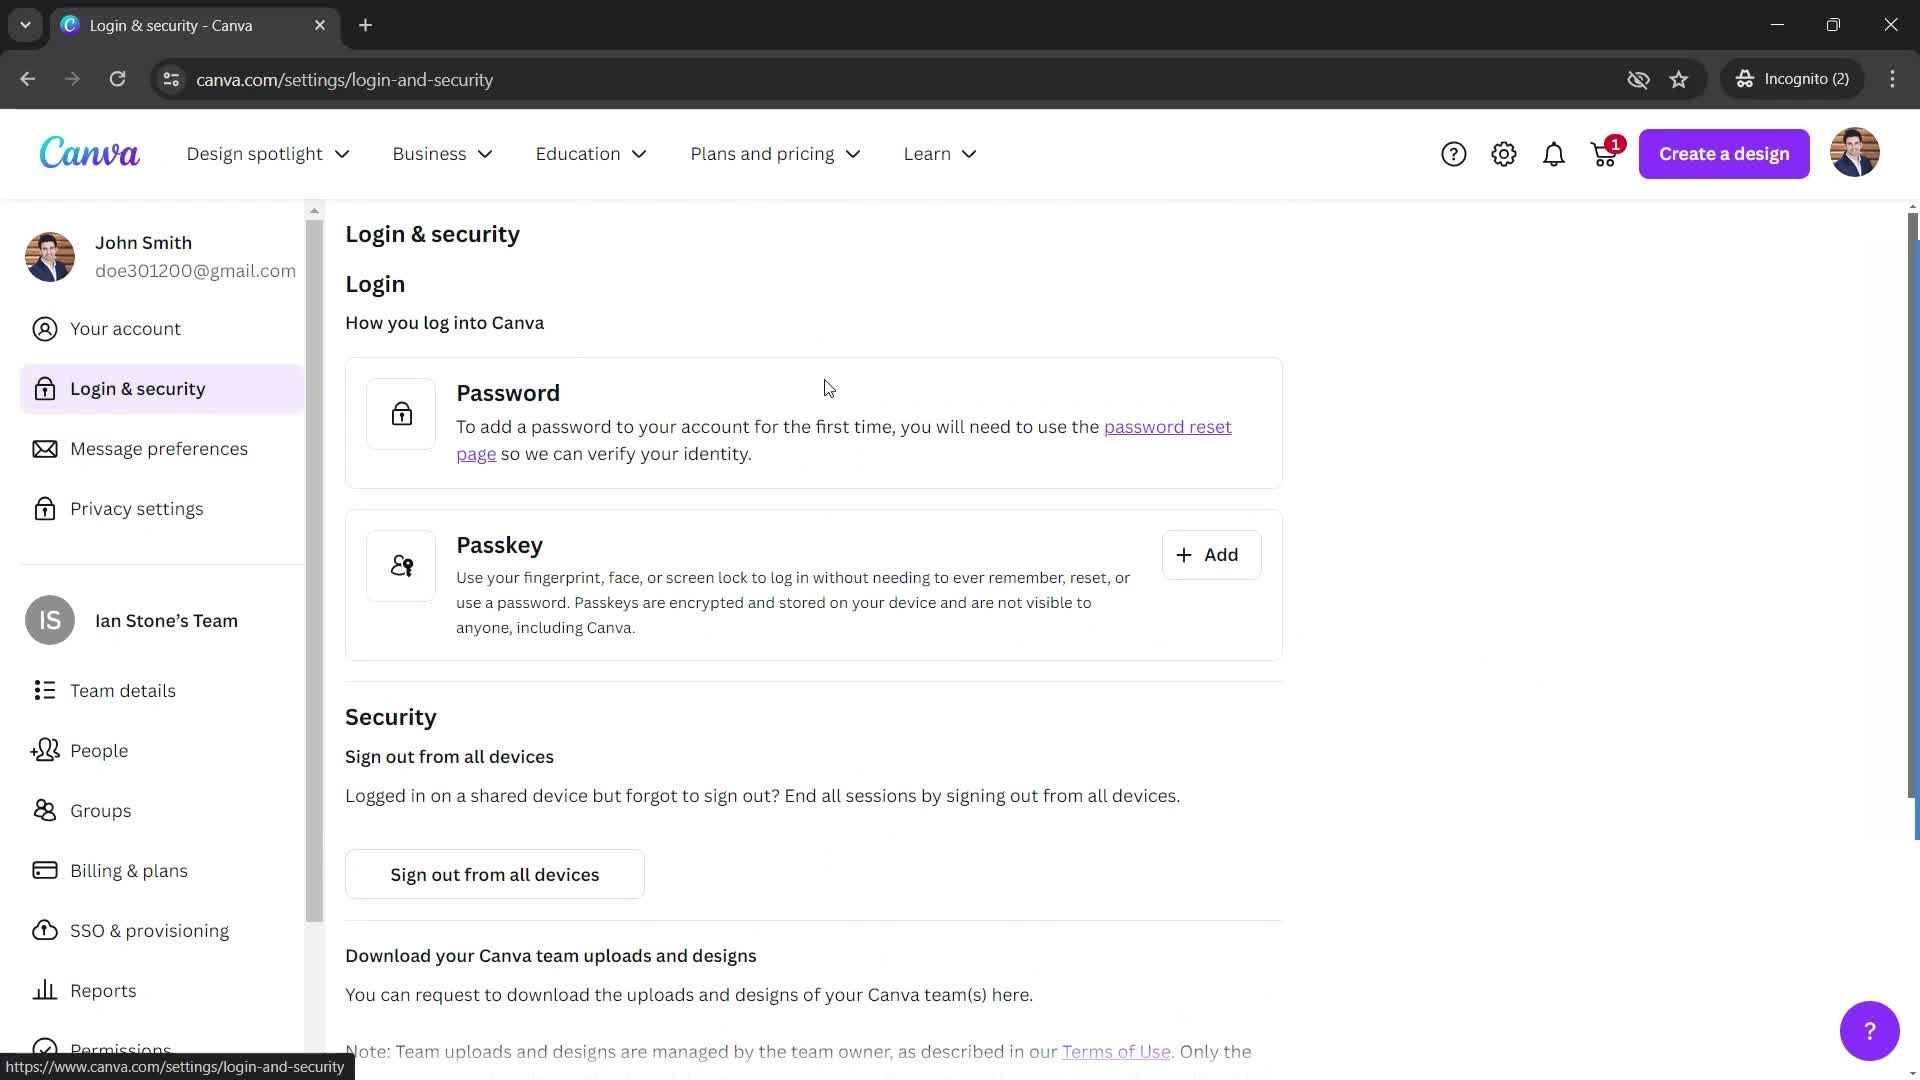Screen dimensions: 1920x1080
Task: Click the Sign out from all devices button
Action: [x=495, y=873]
